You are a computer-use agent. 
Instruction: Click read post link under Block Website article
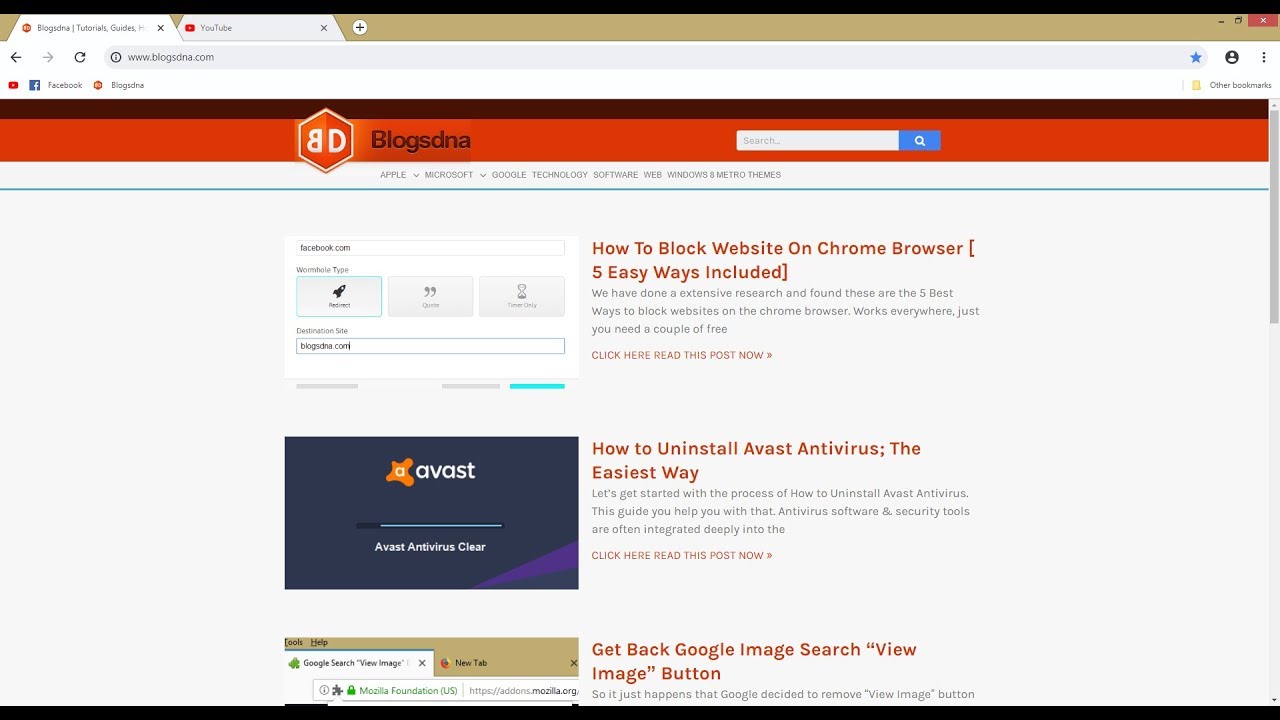tap(682, 355)
